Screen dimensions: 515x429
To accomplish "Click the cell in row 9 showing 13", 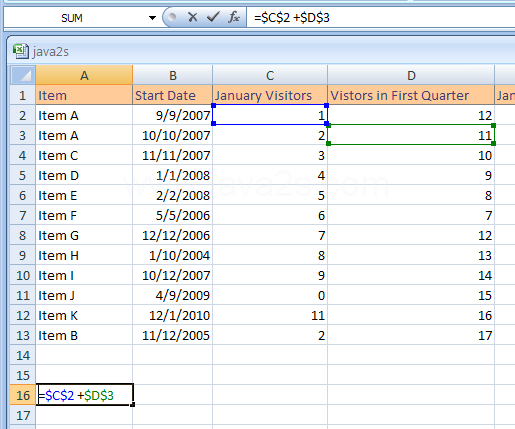I will tap(411, 255).
